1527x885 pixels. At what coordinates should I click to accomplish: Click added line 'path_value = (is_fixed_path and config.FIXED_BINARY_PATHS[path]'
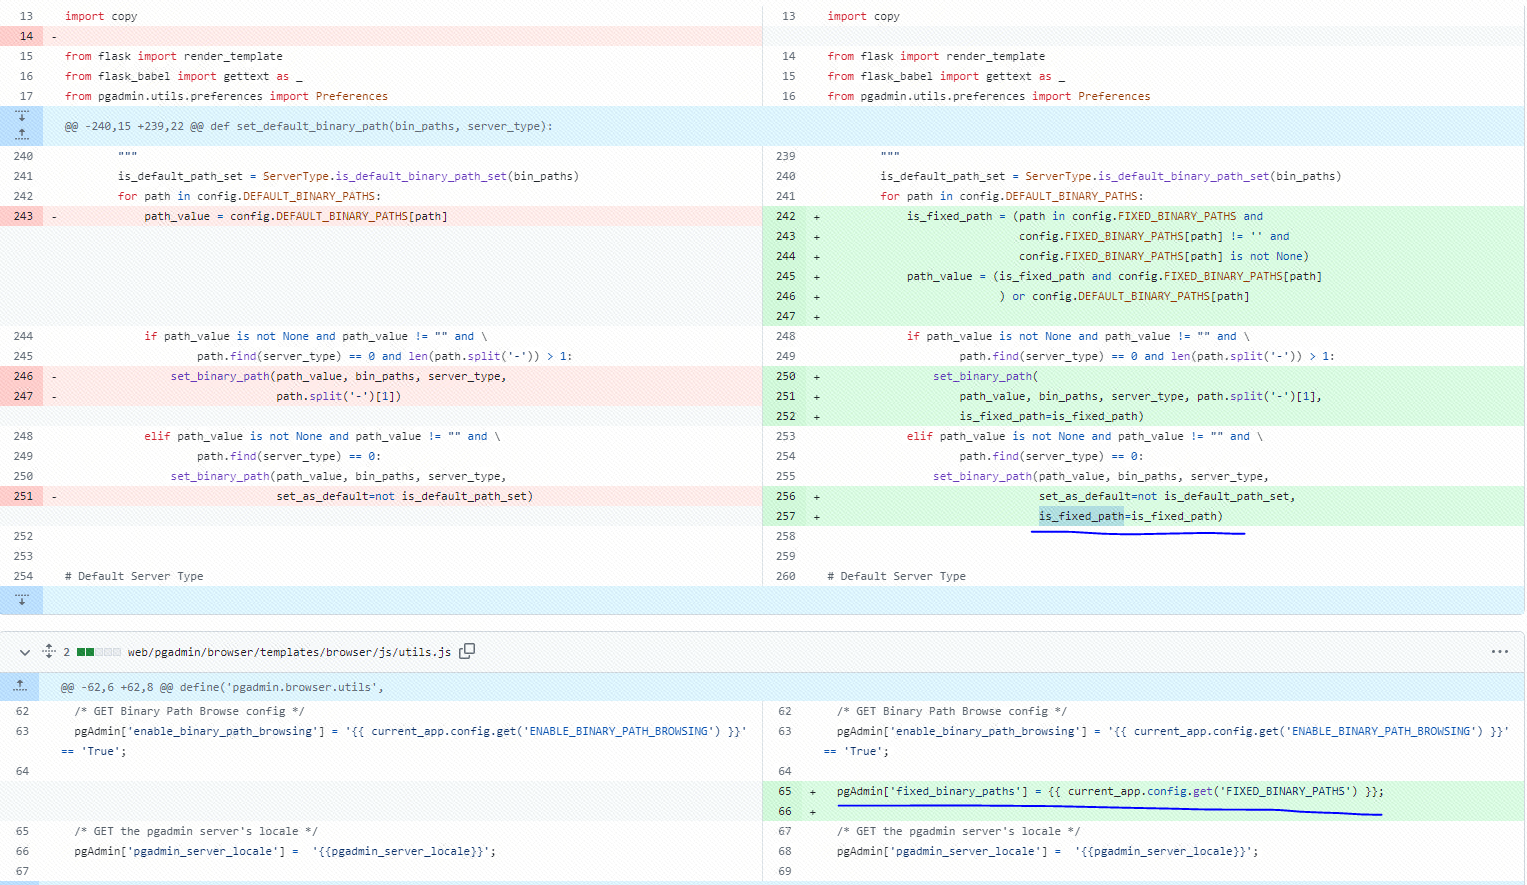1114,276
